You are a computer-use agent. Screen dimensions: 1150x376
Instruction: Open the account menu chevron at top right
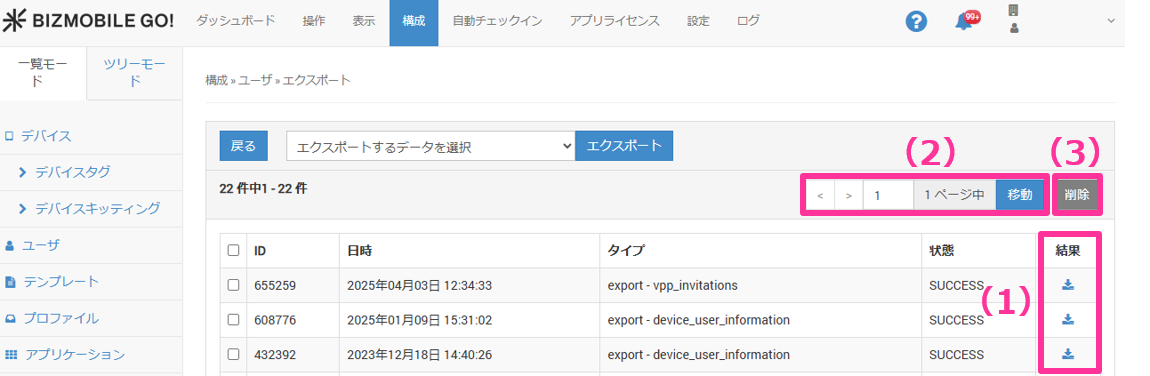(1110, 21)
